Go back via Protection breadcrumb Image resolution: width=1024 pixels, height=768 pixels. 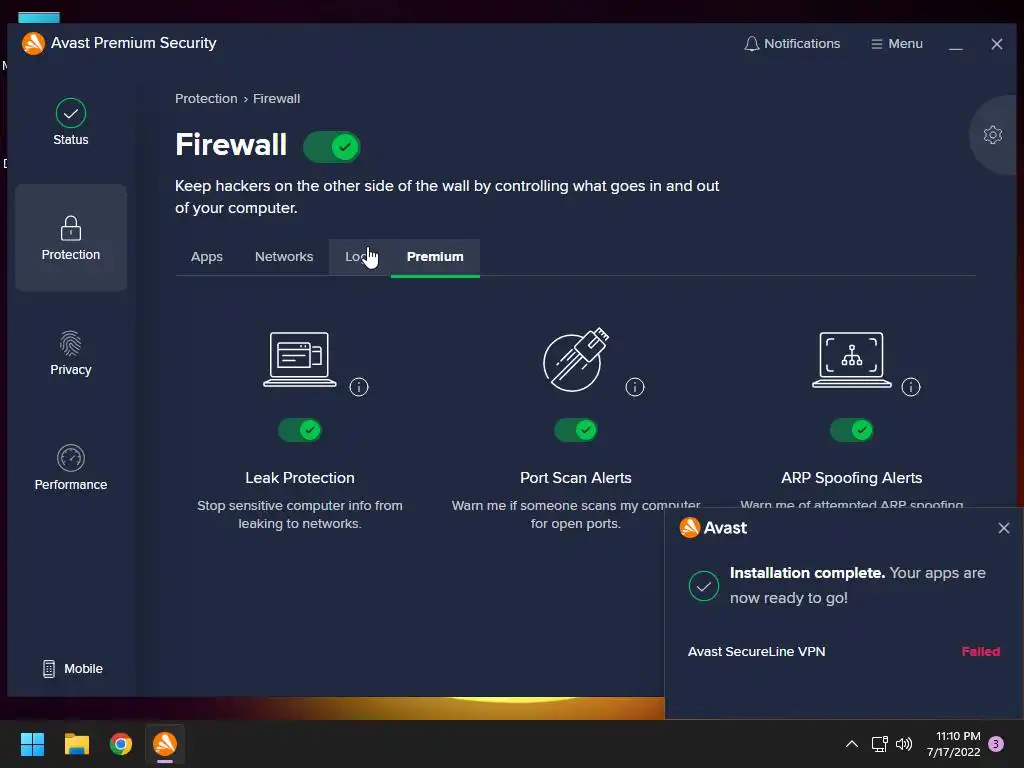[x=206, y=99]
